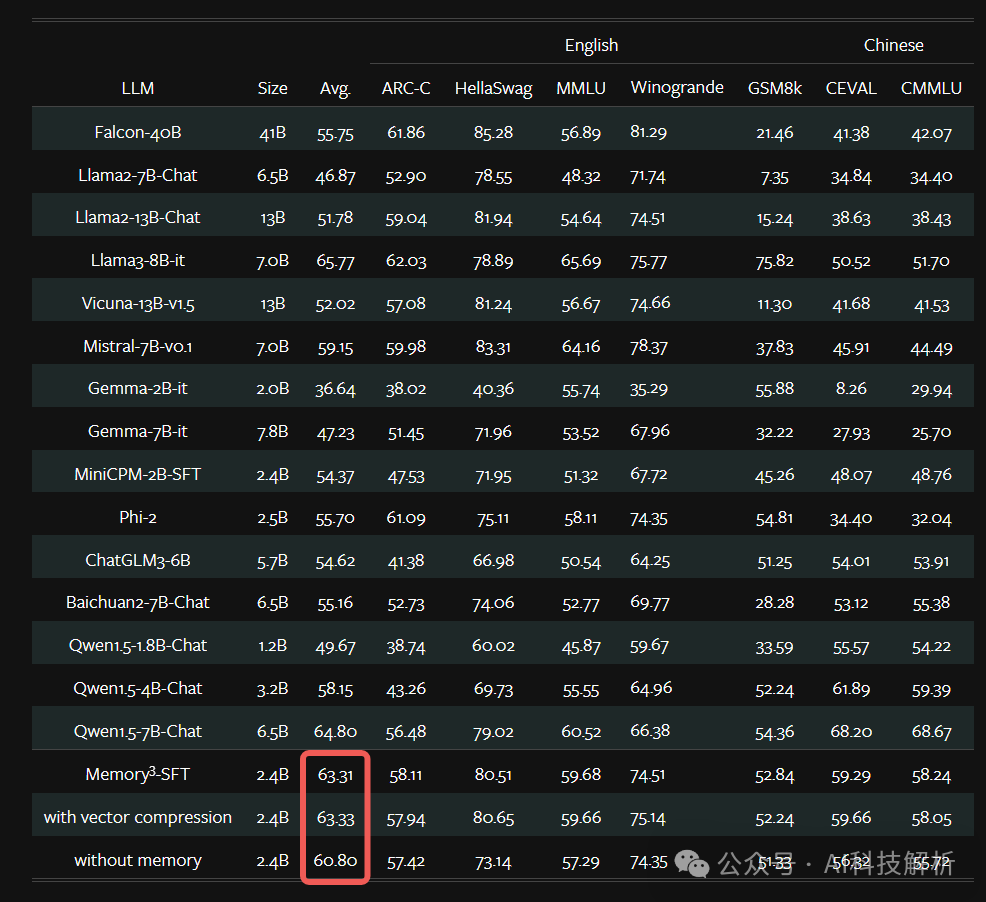Click Vicuna-13B-v1.5's Winogrande score 74.66

point(650,303)
